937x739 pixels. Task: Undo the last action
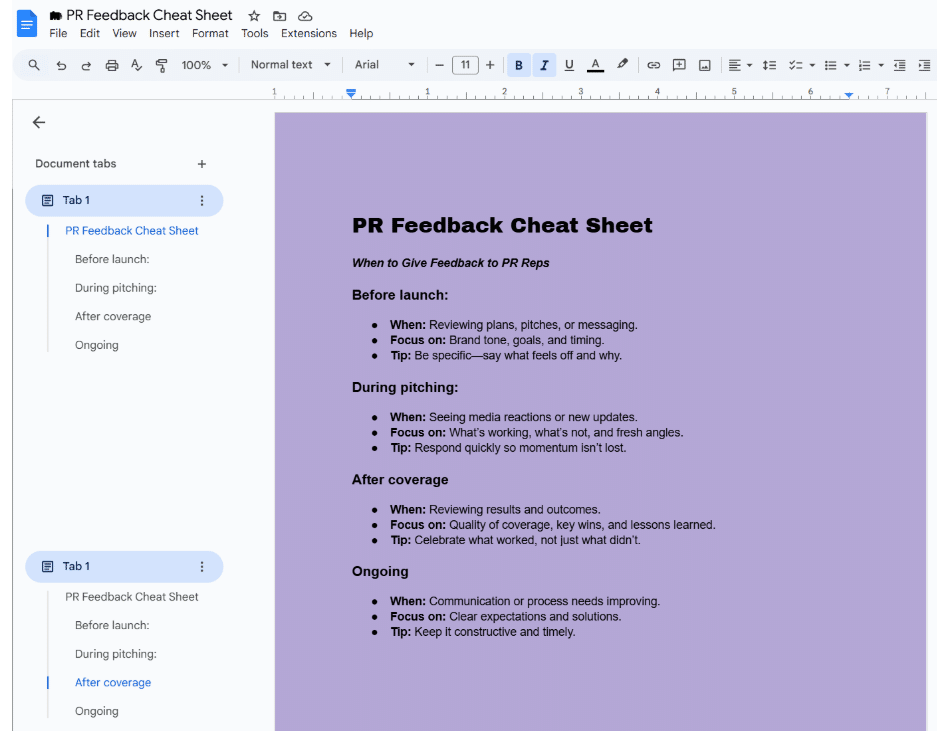(x=61, y=65)
